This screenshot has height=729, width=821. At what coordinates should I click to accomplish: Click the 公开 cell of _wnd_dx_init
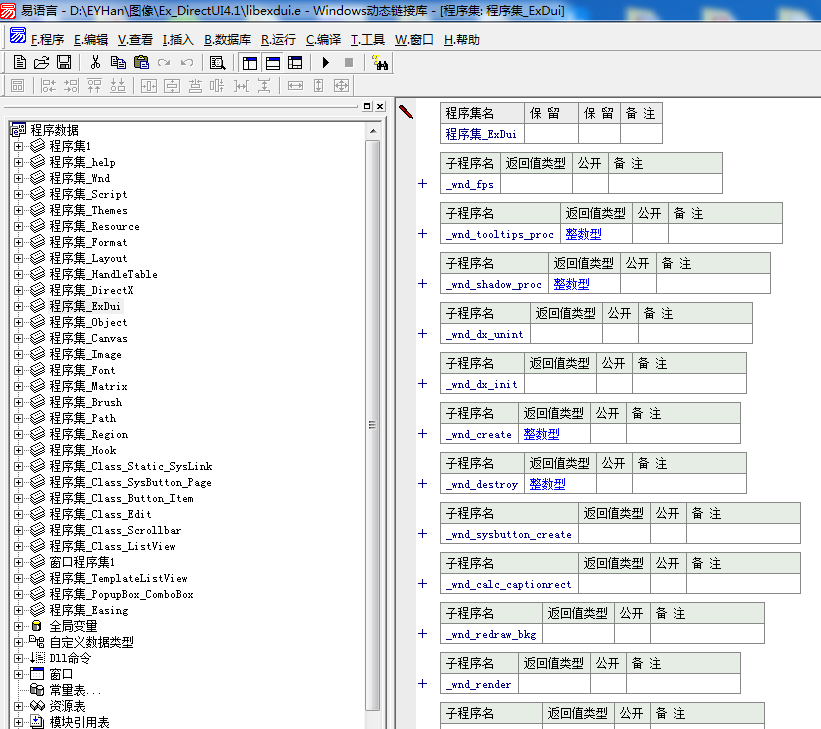(614, 384)
